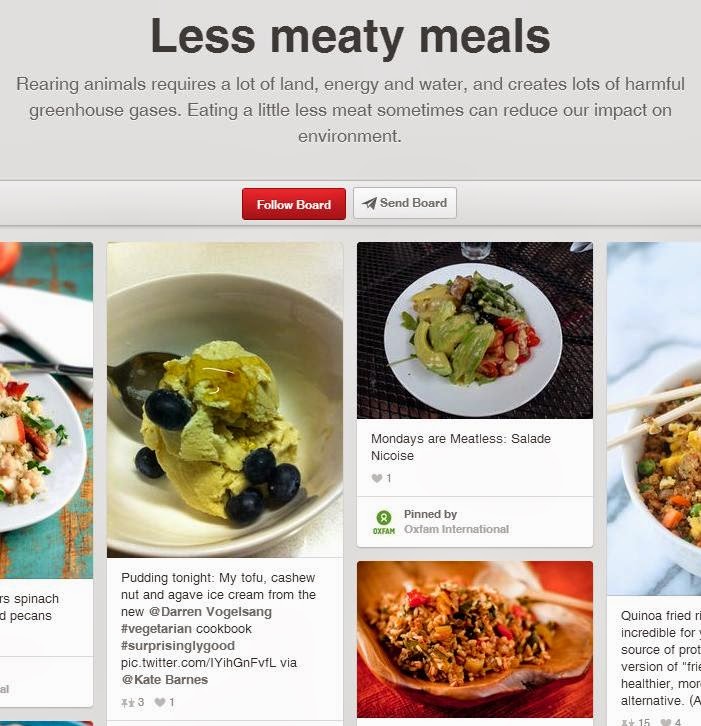The height and width of the screenshot is (726, 701).
Task: Open the quinoa fried rice photo
Action: tap(654, 419)
